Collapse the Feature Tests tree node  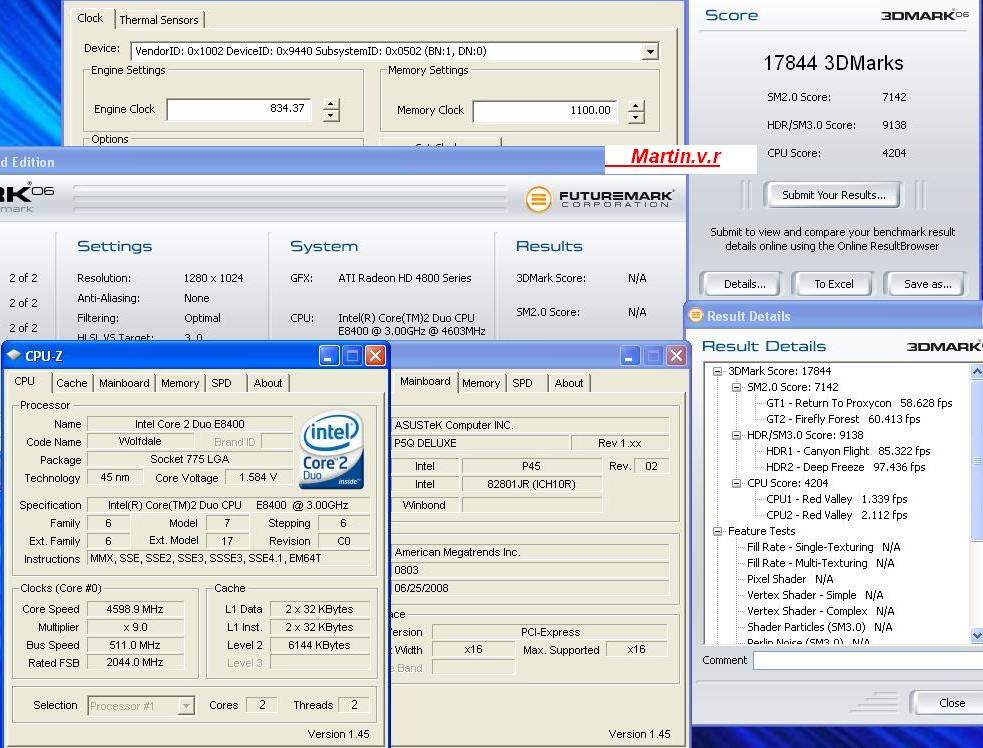[x=717, y=531]
